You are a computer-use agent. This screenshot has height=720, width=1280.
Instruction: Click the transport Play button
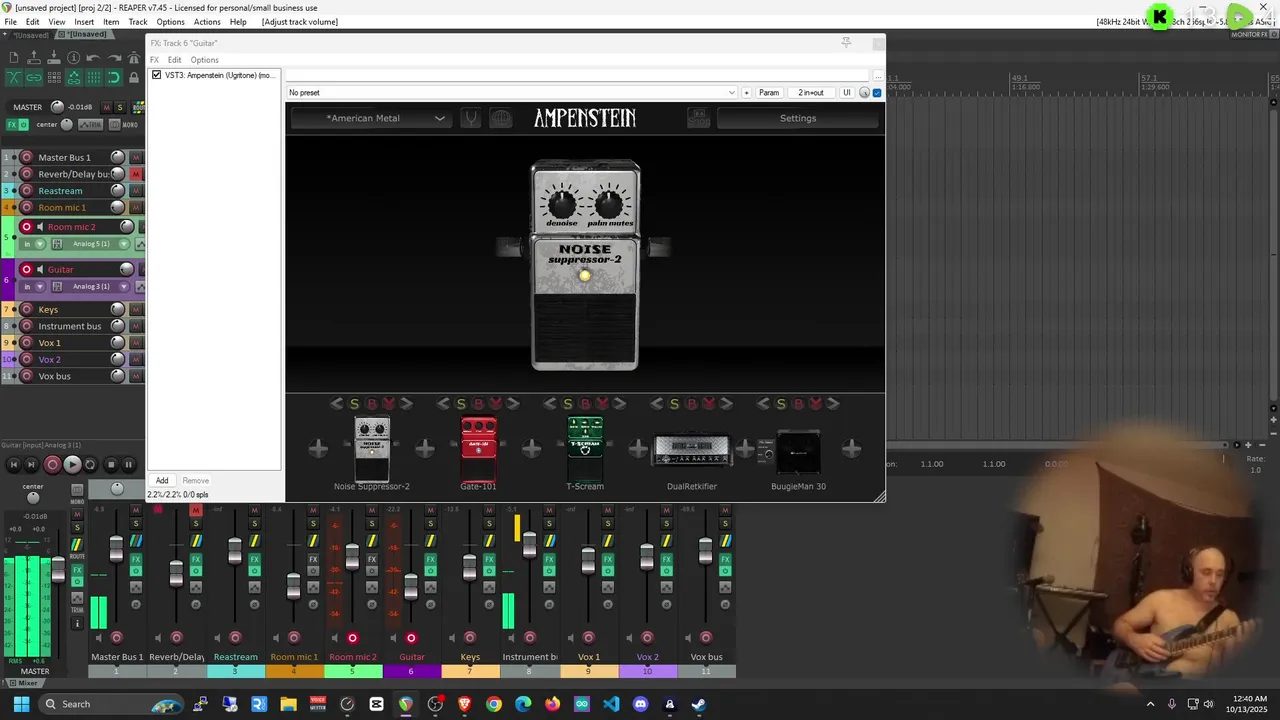pos(72,464)
